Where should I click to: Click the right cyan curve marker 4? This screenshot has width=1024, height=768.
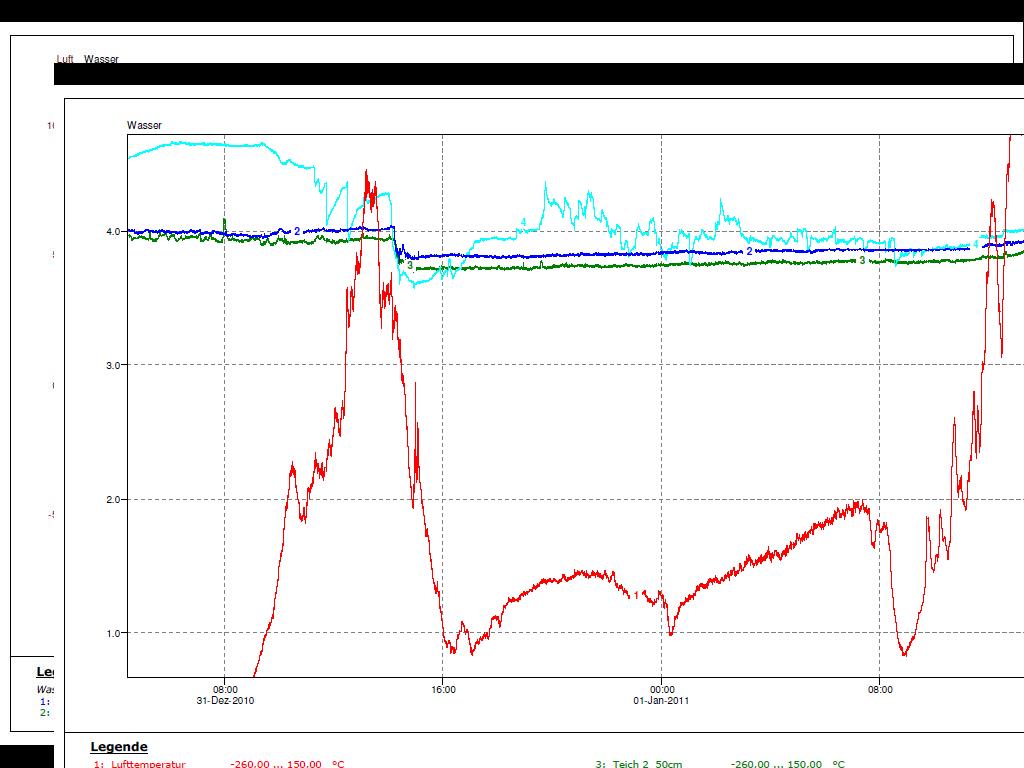click(976, 244)
